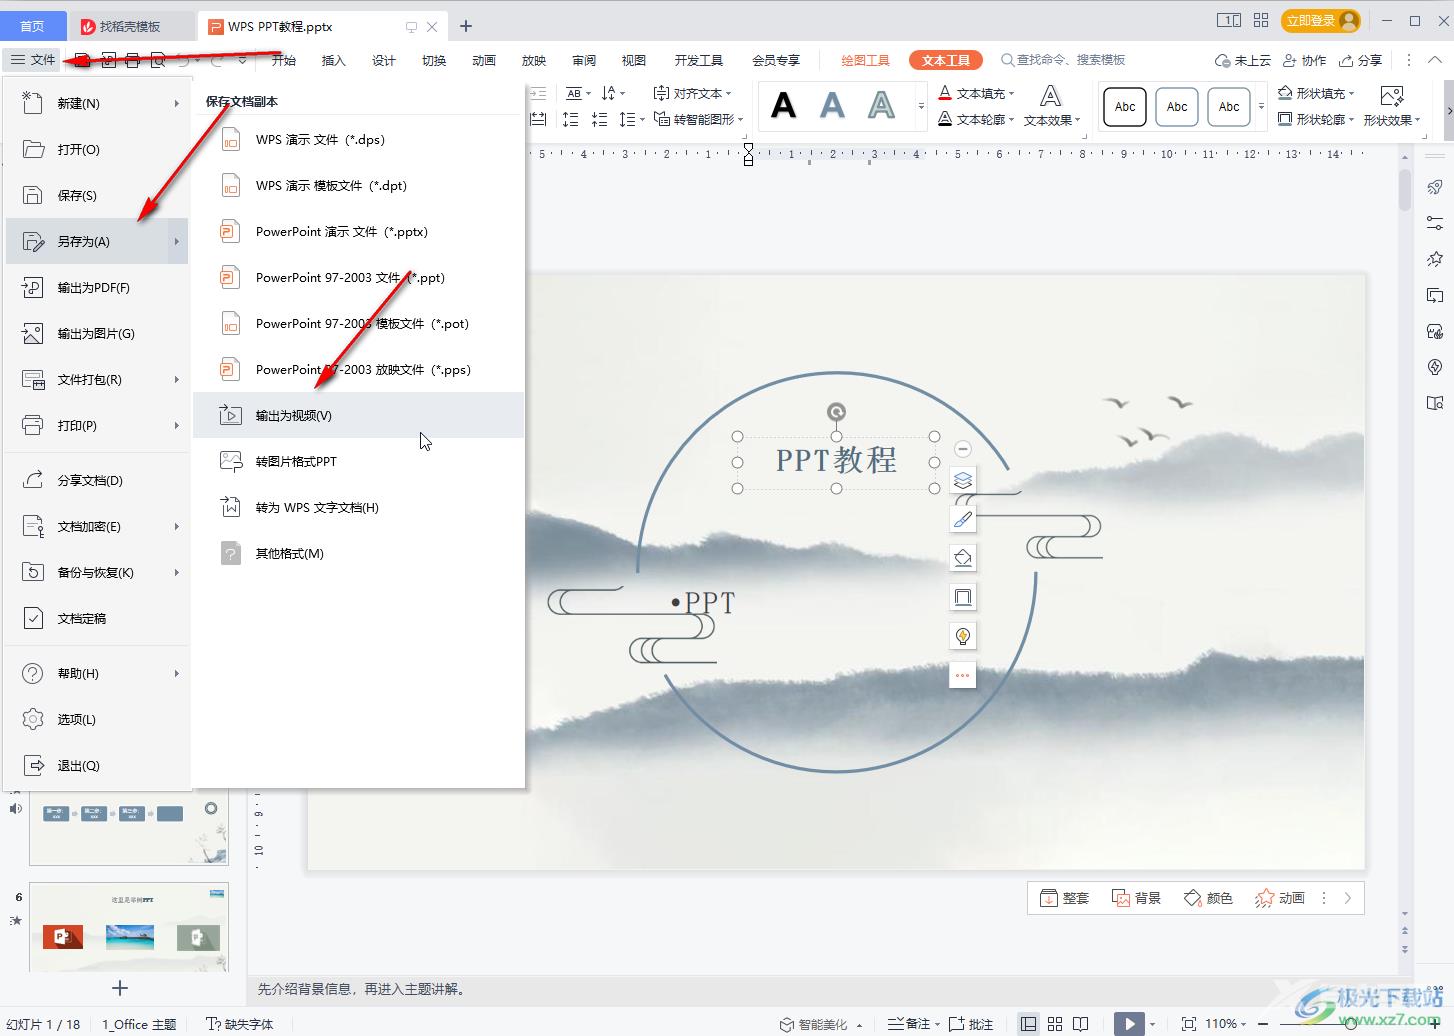Expand 文件打包(R) submenu arrow
This screenshot has height=1036, width=1454.
pos(176,380)
